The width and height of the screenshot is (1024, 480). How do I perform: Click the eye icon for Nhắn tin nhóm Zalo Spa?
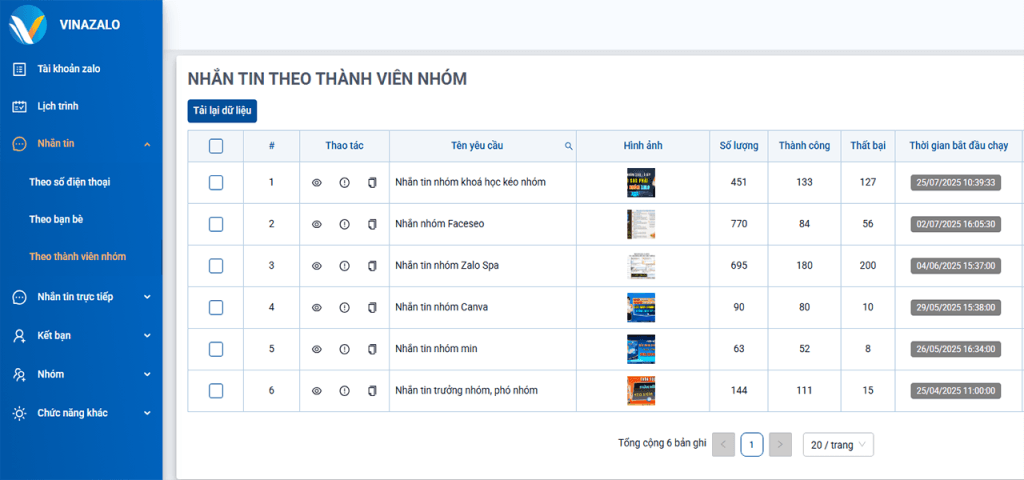click(316, 266)
